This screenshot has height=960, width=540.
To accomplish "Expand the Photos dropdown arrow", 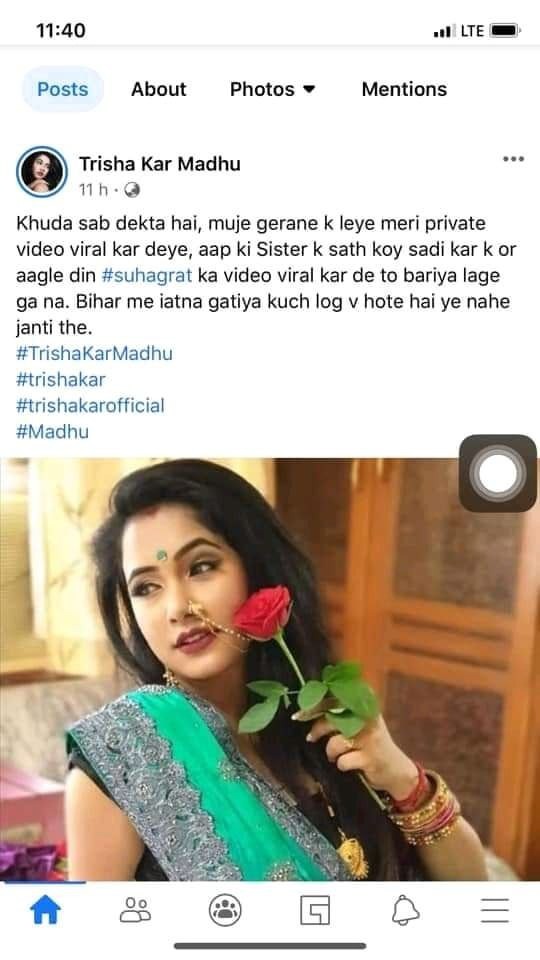I will [x=309, y=89].
